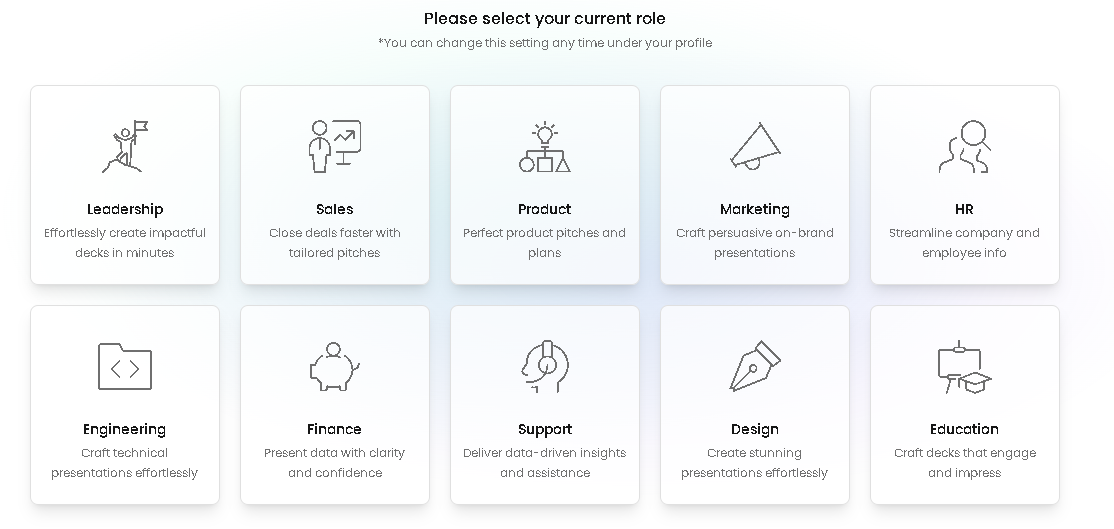The height and width of the screenshot is (529, 1114).
Task: Choose the Sales role title
Action: click(x=335, y=209)
